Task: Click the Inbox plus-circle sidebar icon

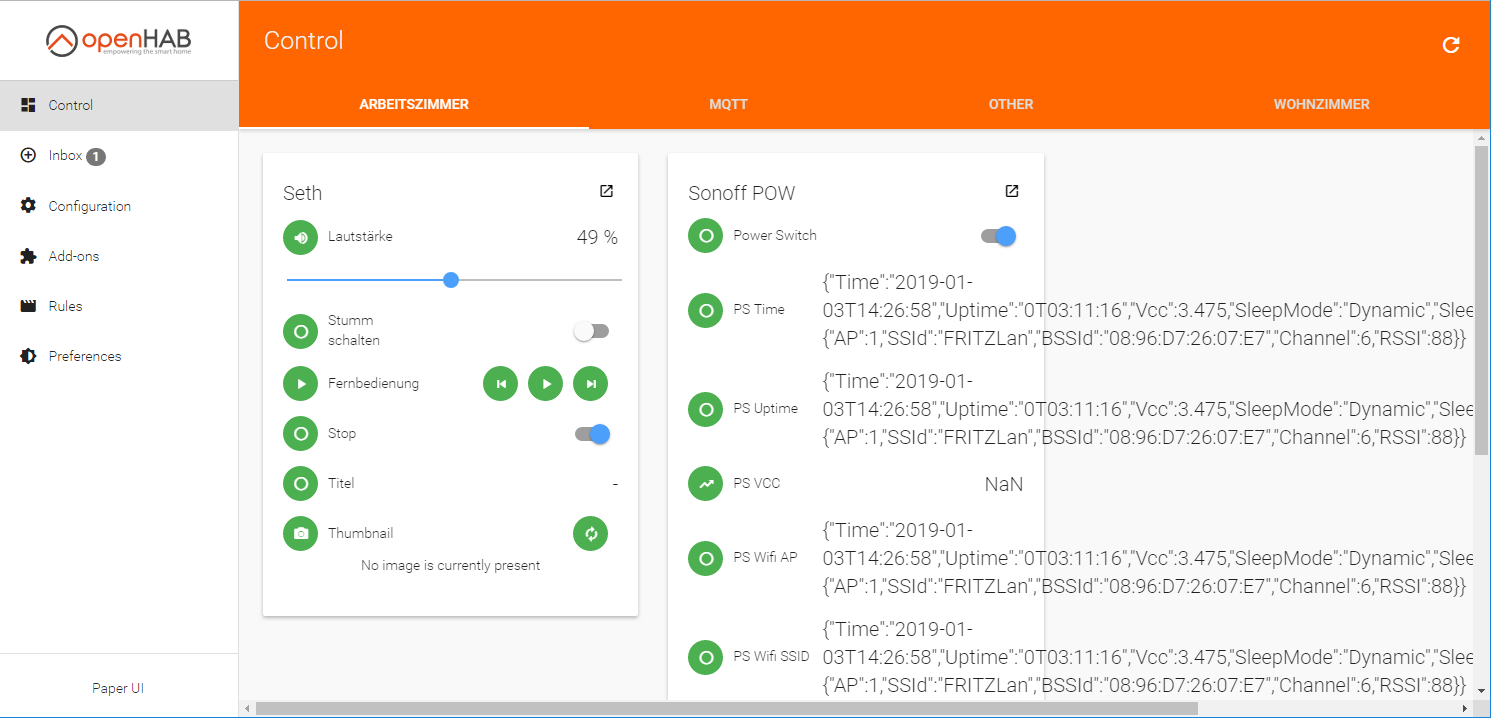Action: coord(28,155)
